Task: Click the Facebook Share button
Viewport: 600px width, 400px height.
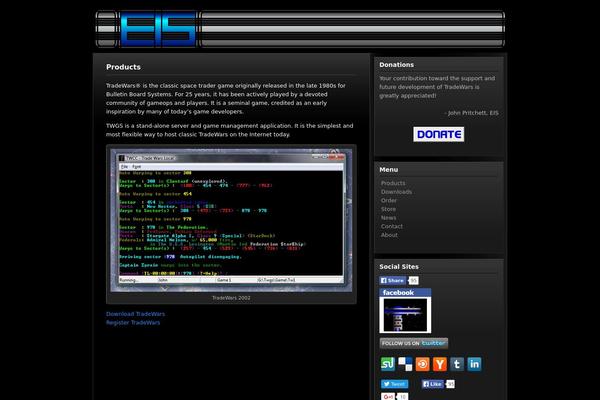Action: click(x=393, y=281)
